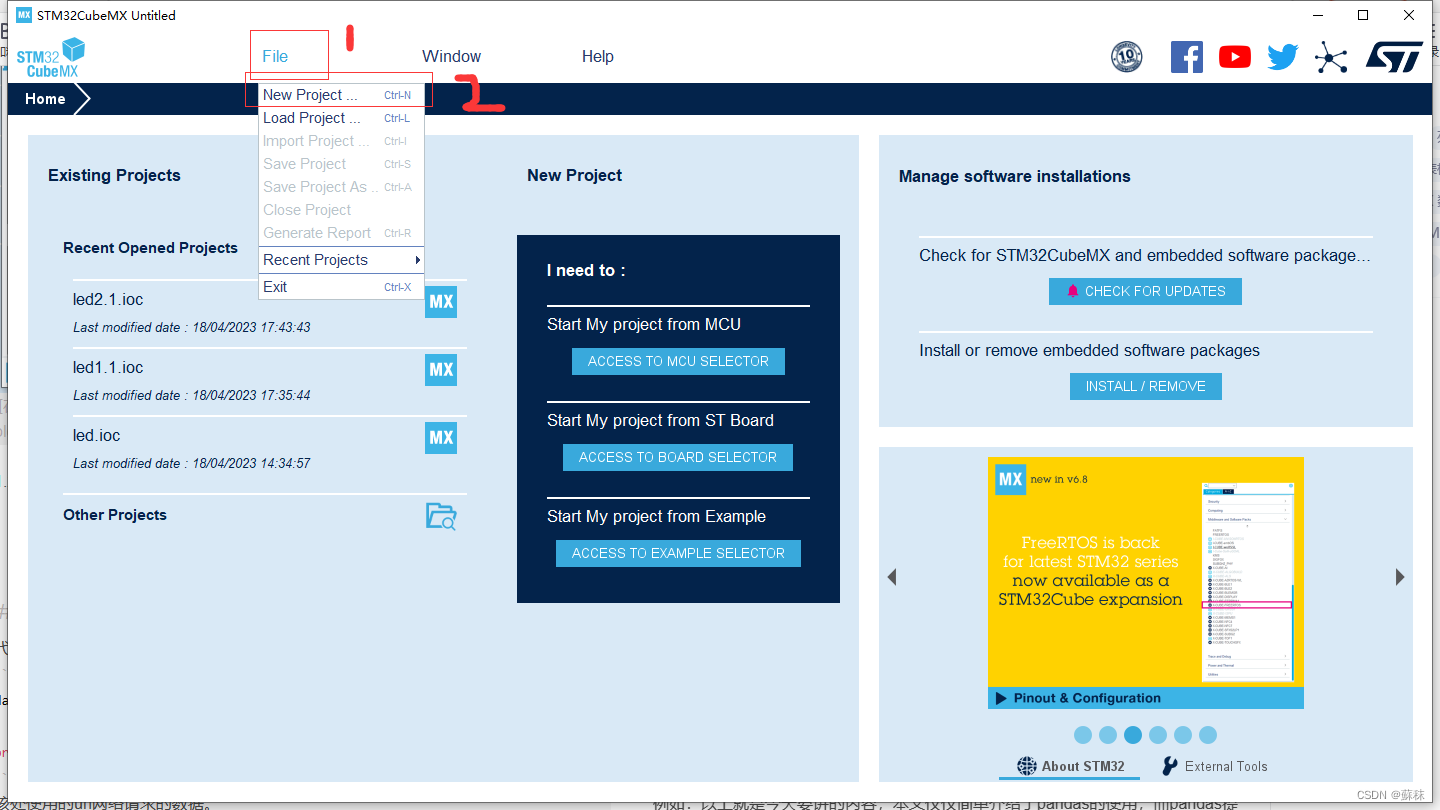
Task: Open led2.1.ioc via its MX icon
Action: (441, 302)
